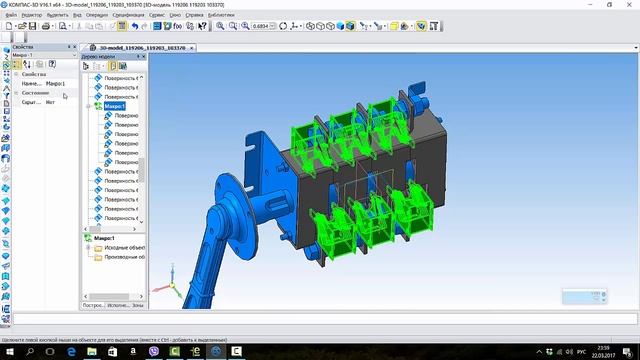Close the 'Дерево модели' panel

pyautogui.click(x=144, y=57)
